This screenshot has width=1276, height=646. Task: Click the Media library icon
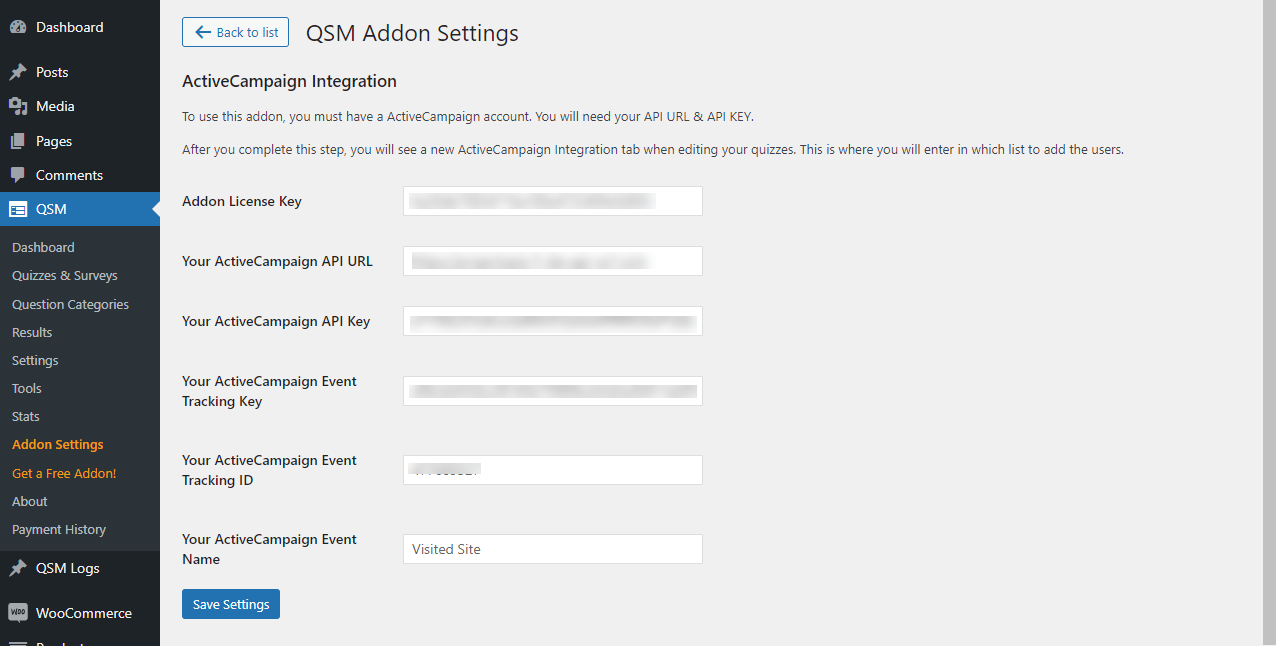[18, 106]
